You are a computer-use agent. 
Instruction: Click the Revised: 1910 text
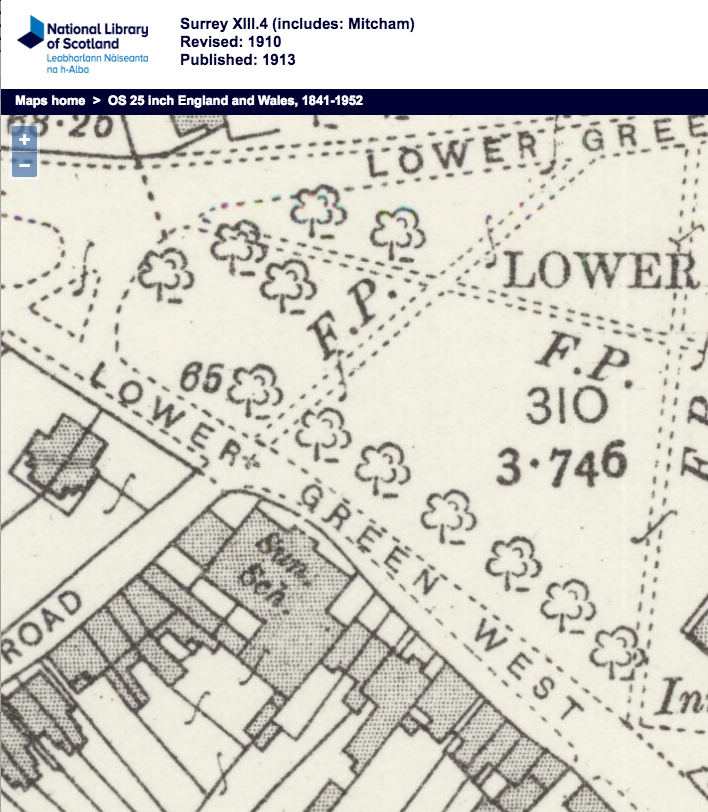click(230, 41)
